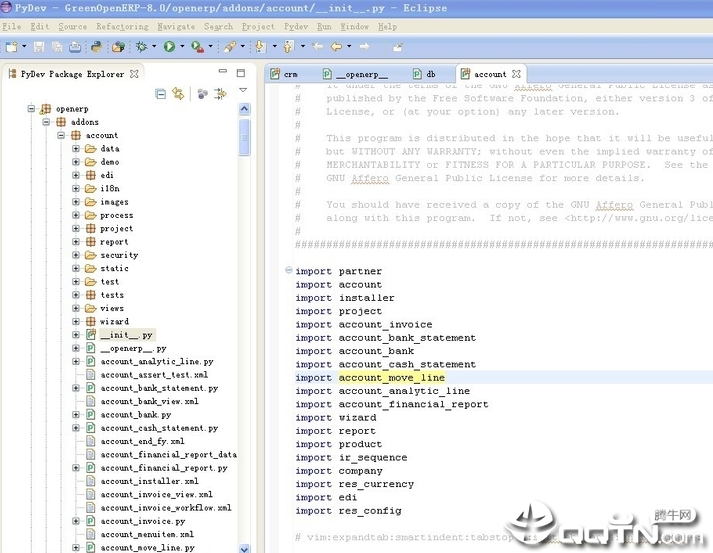Click 'import wizard' line in editor

click(x=336, y=417)
